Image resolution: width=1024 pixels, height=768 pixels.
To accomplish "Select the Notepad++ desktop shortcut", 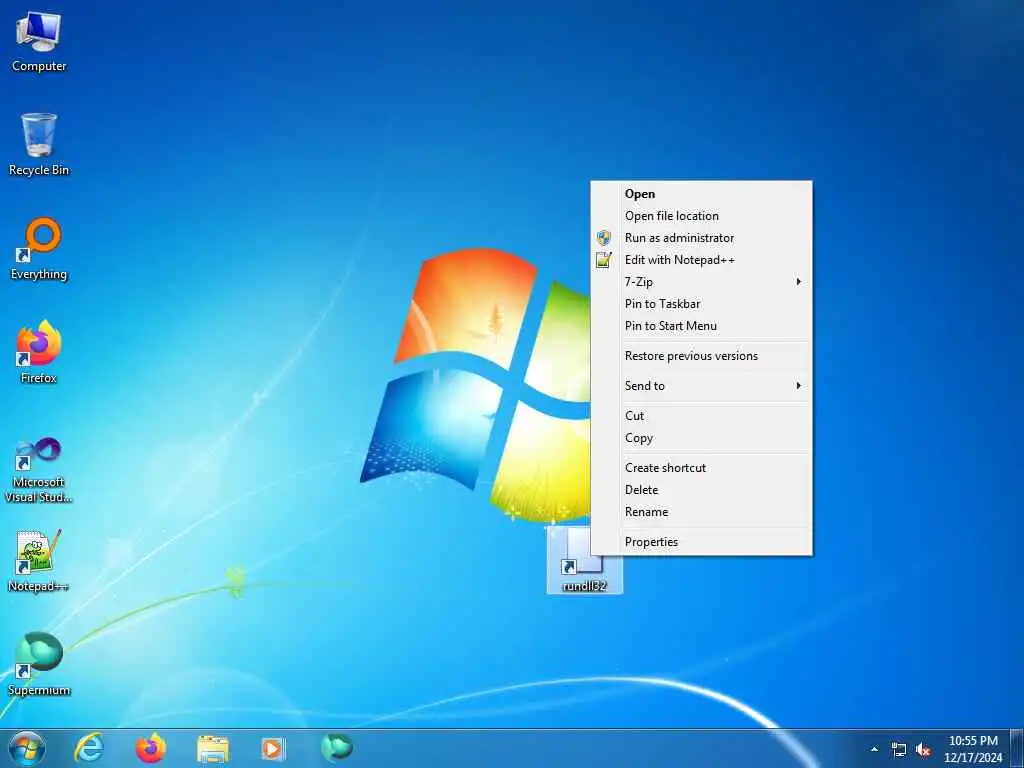I will tap(39, 562).
